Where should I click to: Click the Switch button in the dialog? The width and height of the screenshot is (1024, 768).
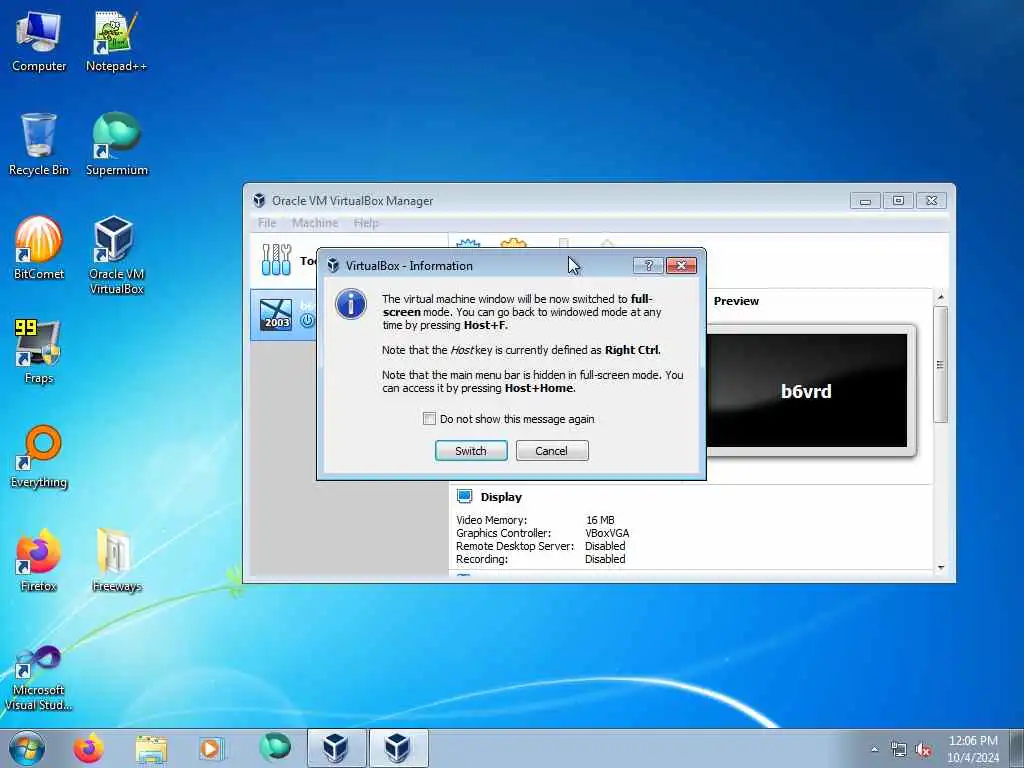(x=471, y=451)
